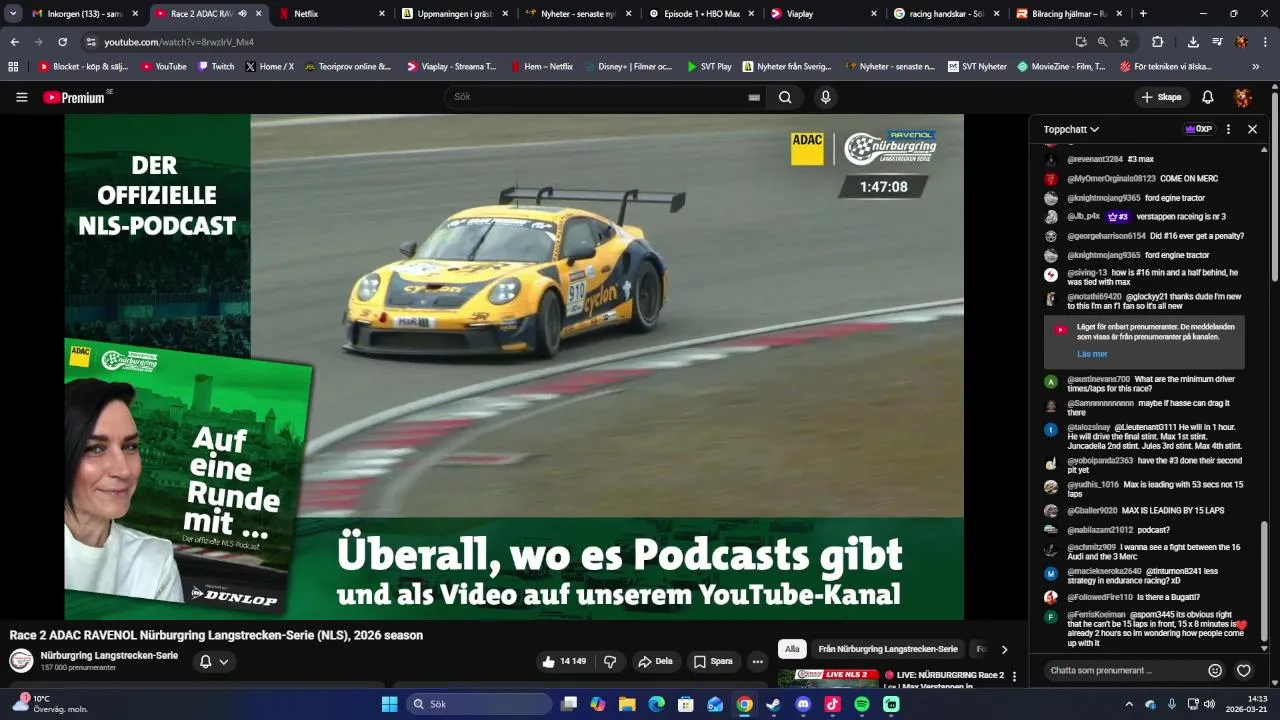Click the Läs mer link in chat
The width and height of the screenshot is (1280, 720).
[1092, 354]
